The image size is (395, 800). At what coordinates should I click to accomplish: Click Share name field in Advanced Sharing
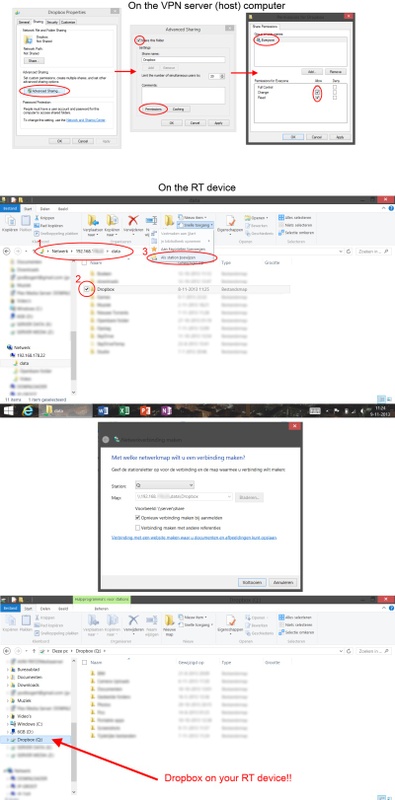coord(183,60)
